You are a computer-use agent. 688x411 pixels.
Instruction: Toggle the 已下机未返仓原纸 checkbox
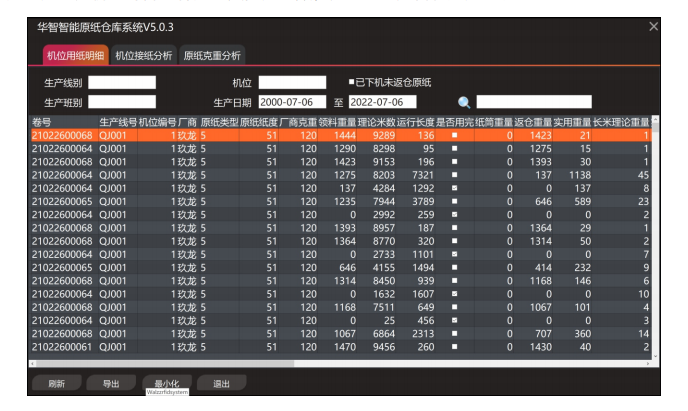click(x=352, y=82)
